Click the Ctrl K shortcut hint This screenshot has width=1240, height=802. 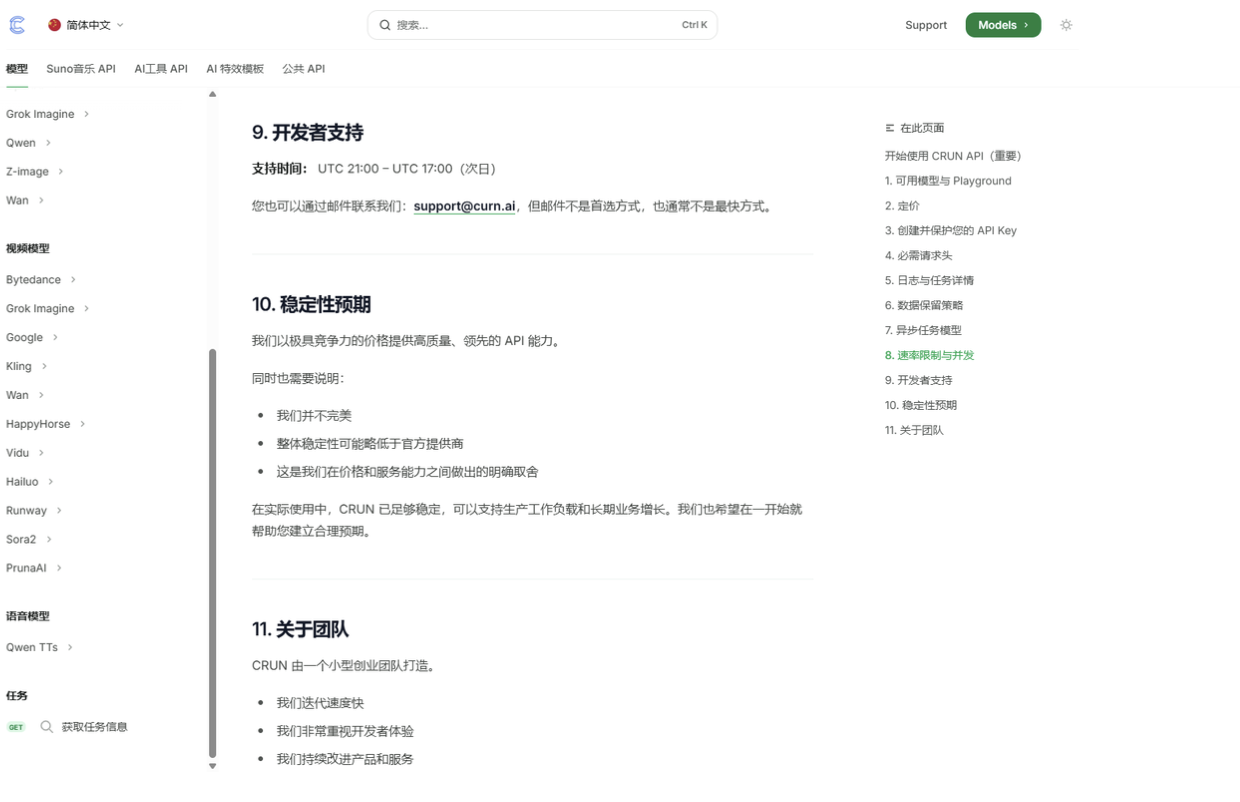tap(694, 25)
